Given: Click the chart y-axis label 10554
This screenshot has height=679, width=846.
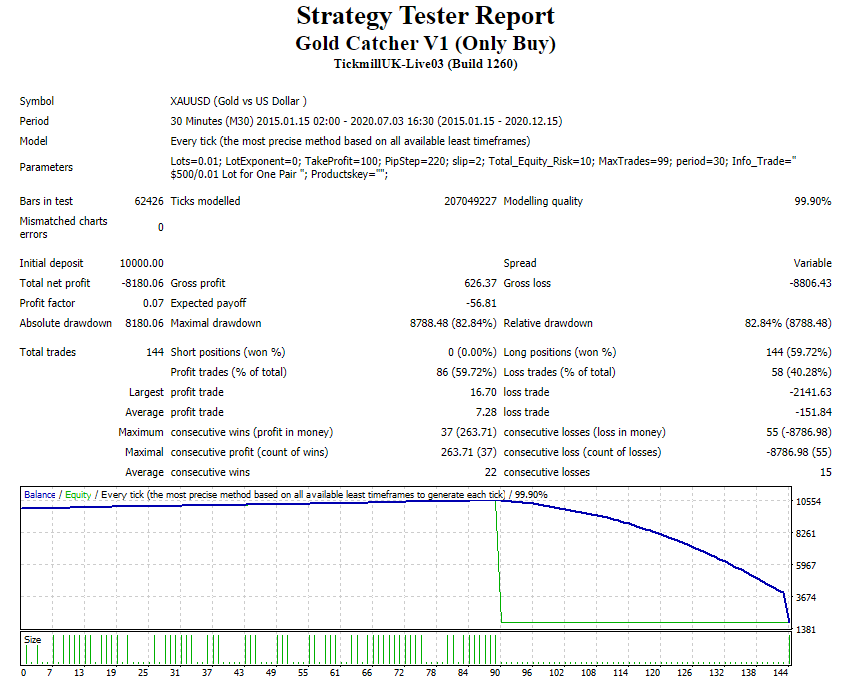Looking at the screenshot, I should 808,501.
